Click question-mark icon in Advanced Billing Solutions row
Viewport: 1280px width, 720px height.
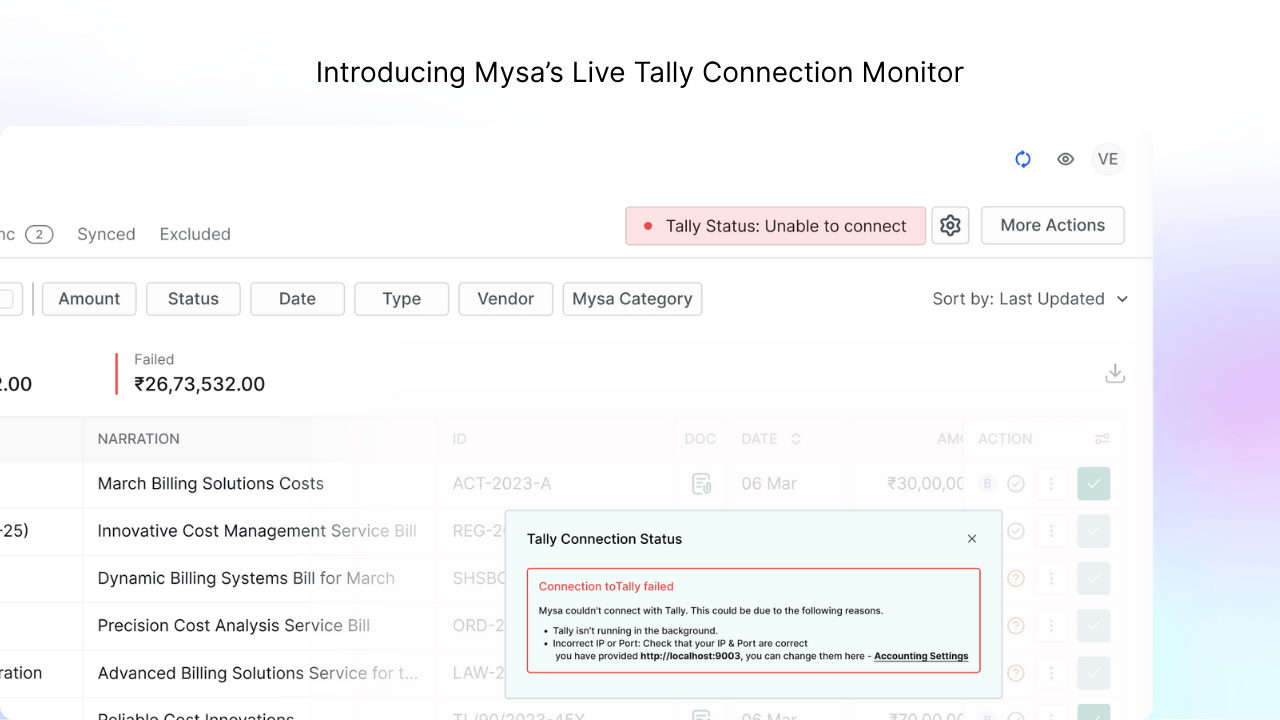(x=1016, y=673)
